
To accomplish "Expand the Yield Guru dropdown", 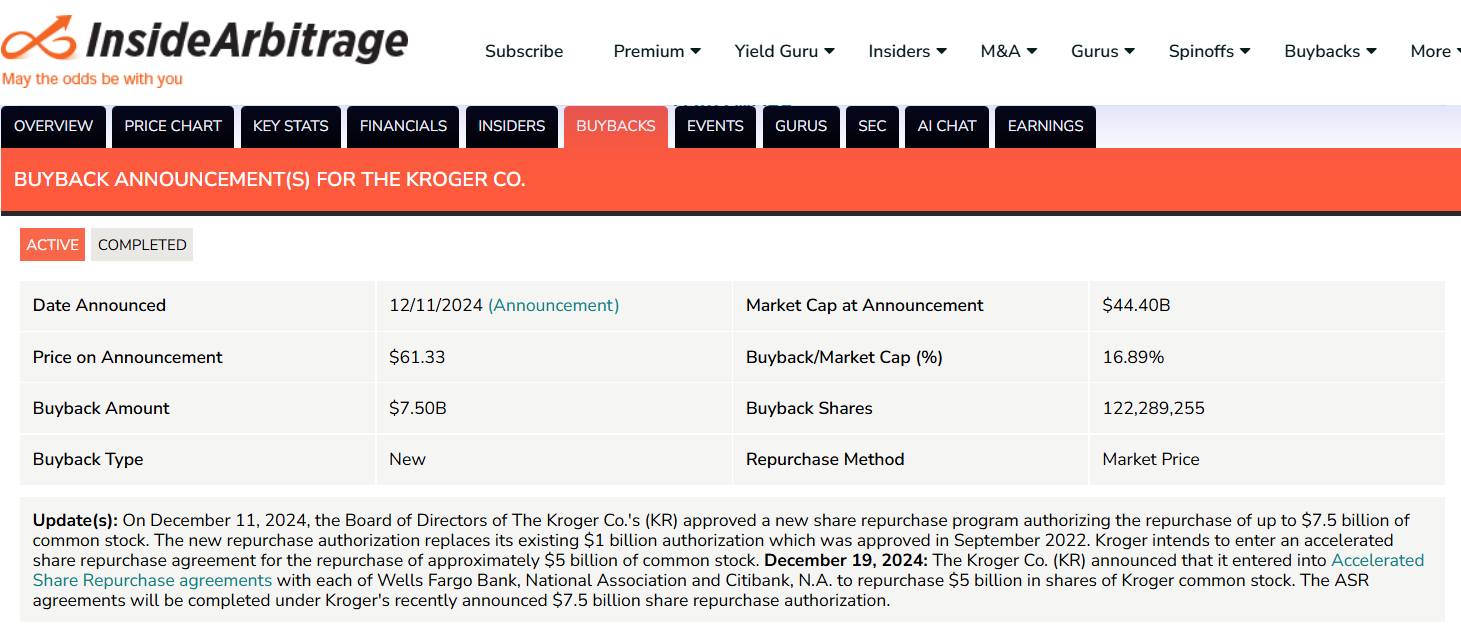I will pyautogui.click(x=784, y=51).
